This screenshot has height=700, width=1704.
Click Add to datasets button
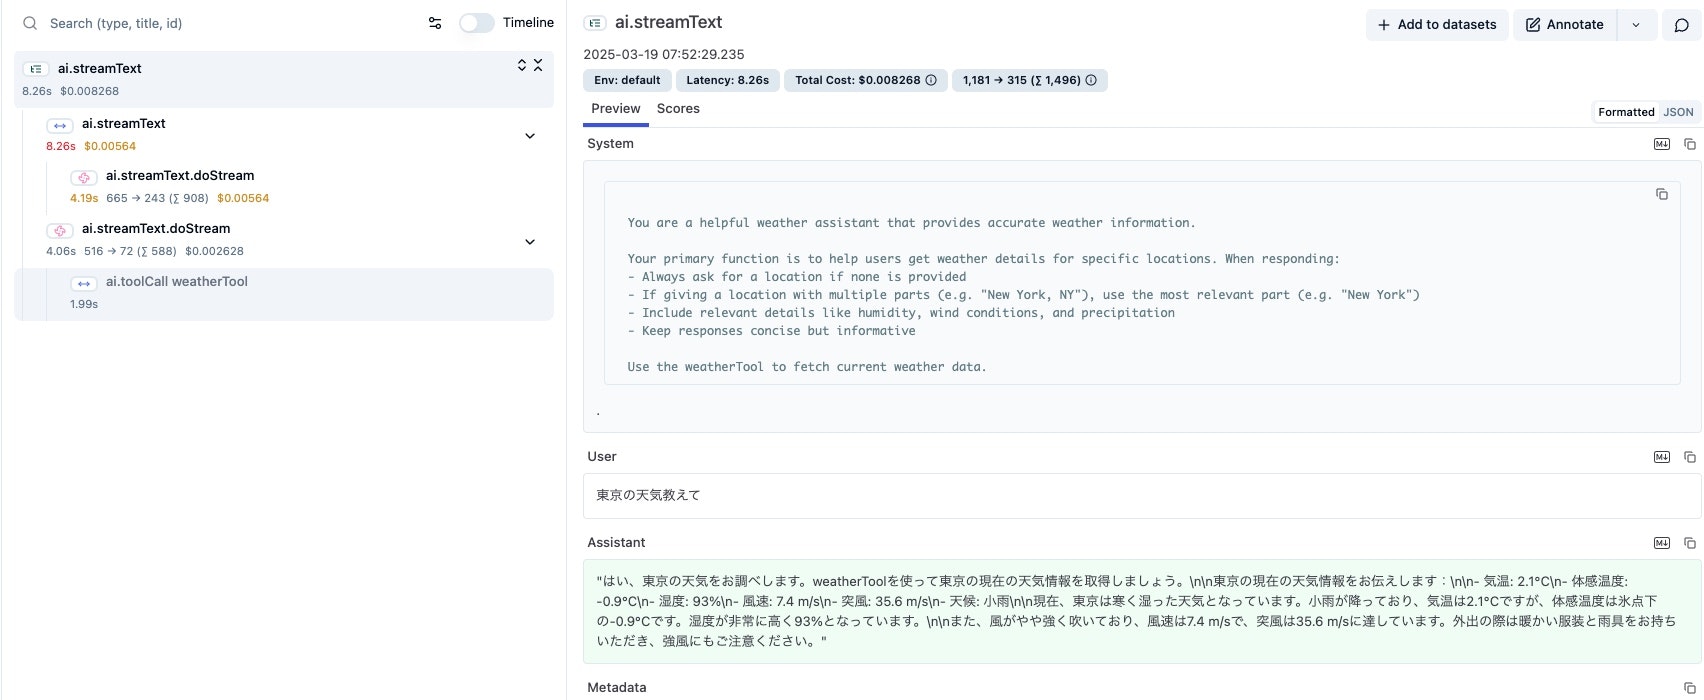pos(1437,25)
